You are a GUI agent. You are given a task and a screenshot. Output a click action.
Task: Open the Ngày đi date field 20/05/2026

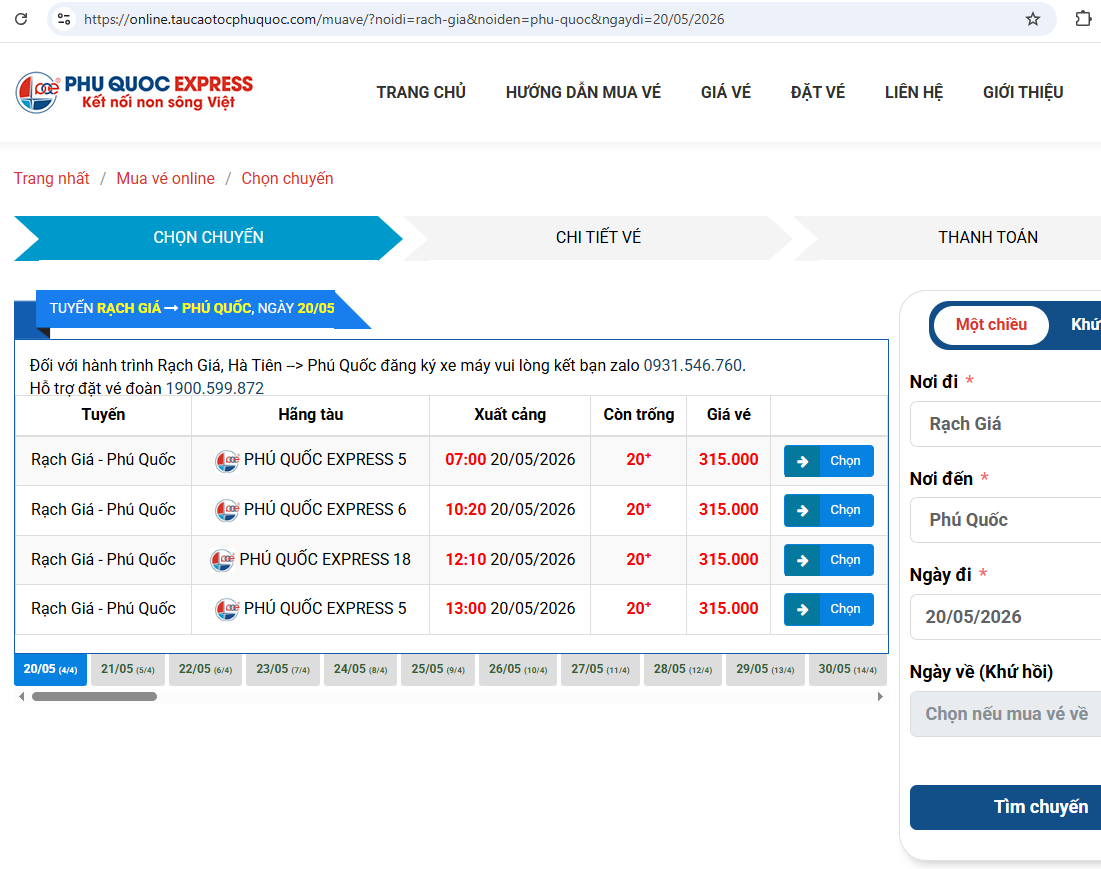[x=1006, y=617]
